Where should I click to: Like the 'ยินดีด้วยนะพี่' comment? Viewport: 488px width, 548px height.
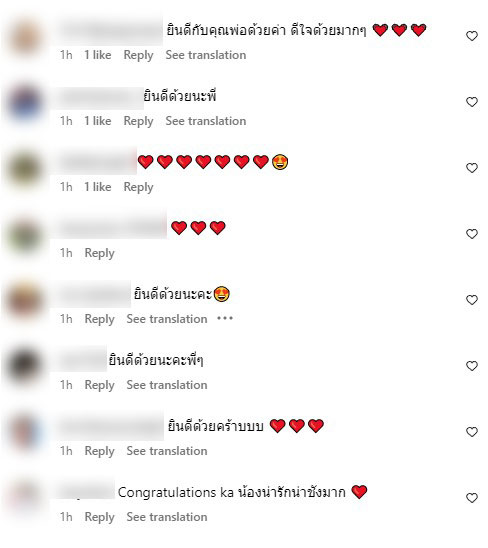point(472,102)
